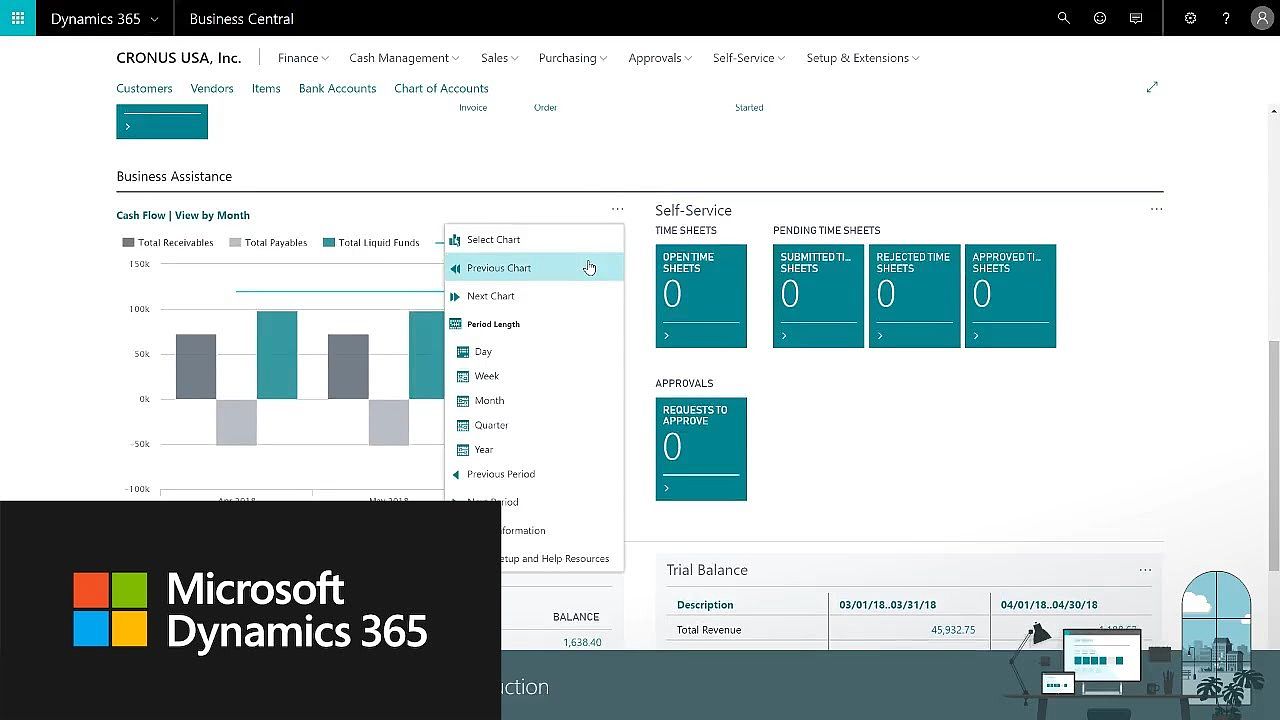Drill into the Open Time Sheets tile

point(700,296)
